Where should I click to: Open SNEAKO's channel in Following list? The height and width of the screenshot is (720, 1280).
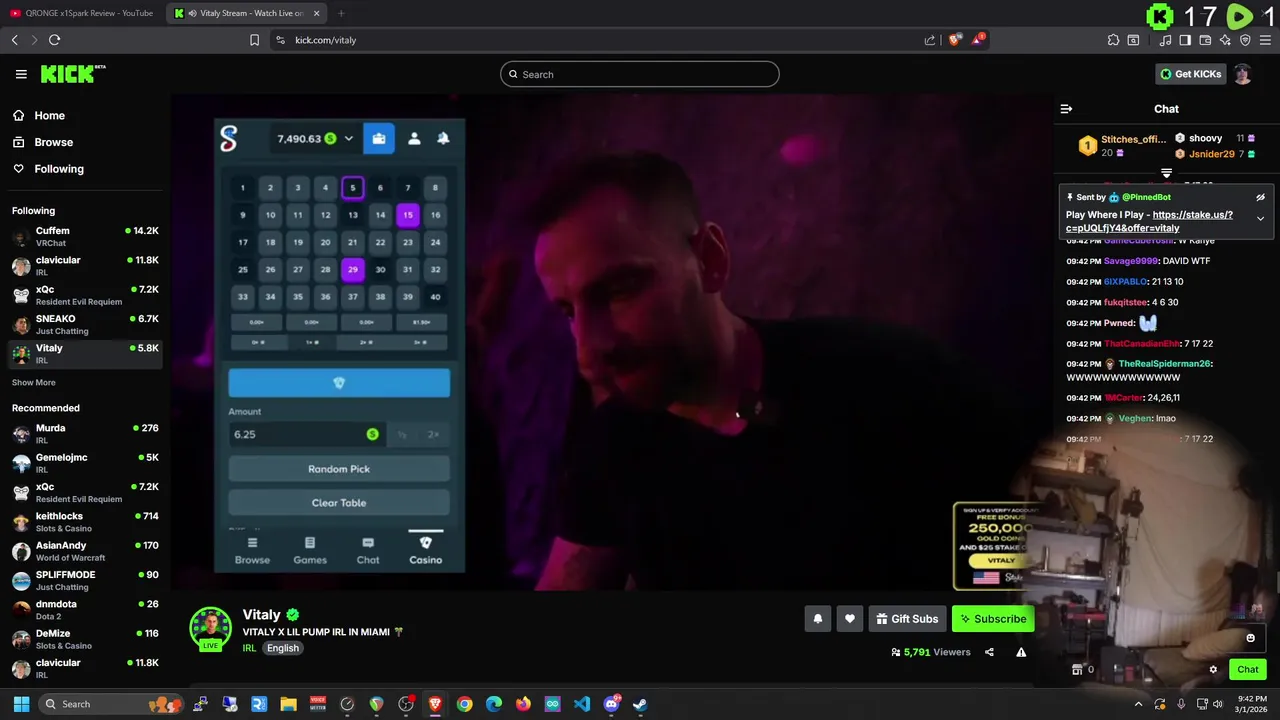coord(85,324)
